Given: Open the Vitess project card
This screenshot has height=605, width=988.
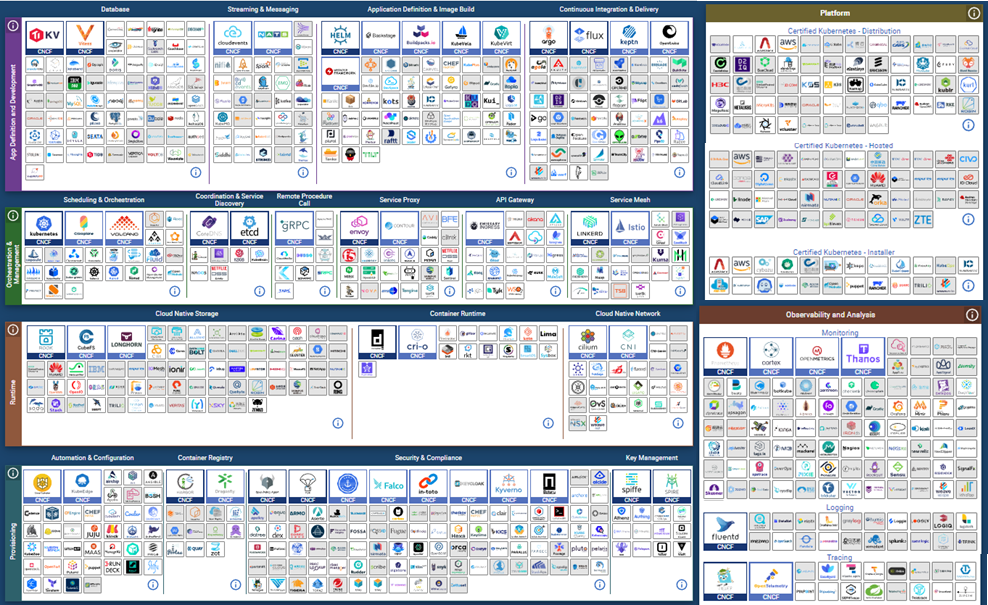Looking at the screenshot, I should [x=85, y=38].
